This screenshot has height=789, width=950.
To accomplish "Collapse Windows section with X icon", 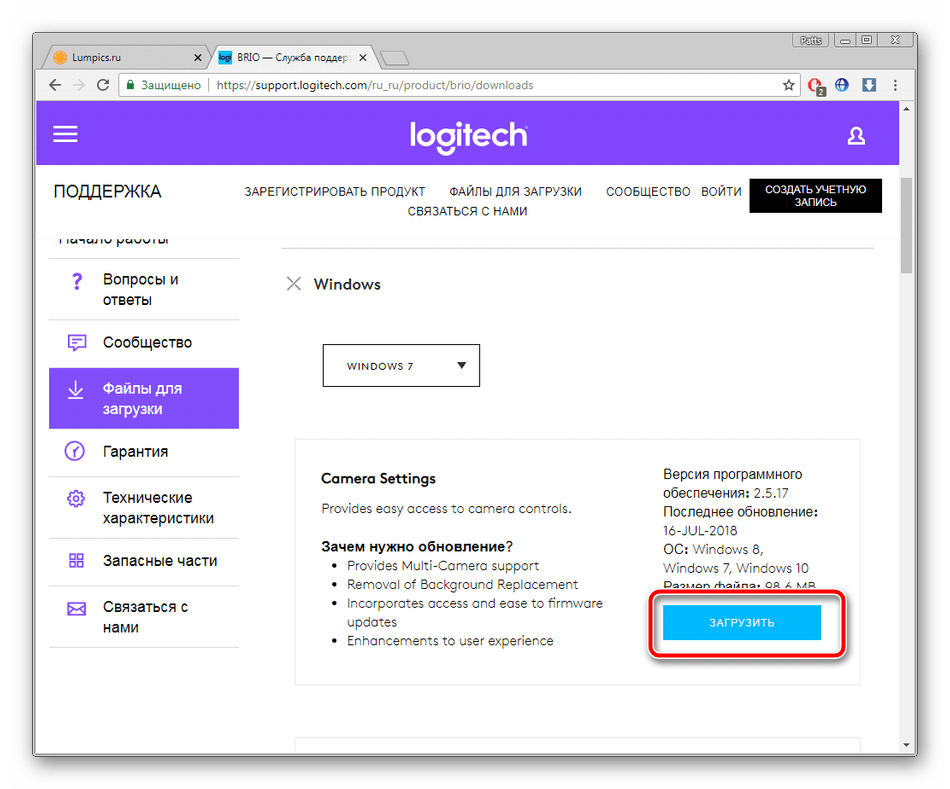I will [294, 284].
